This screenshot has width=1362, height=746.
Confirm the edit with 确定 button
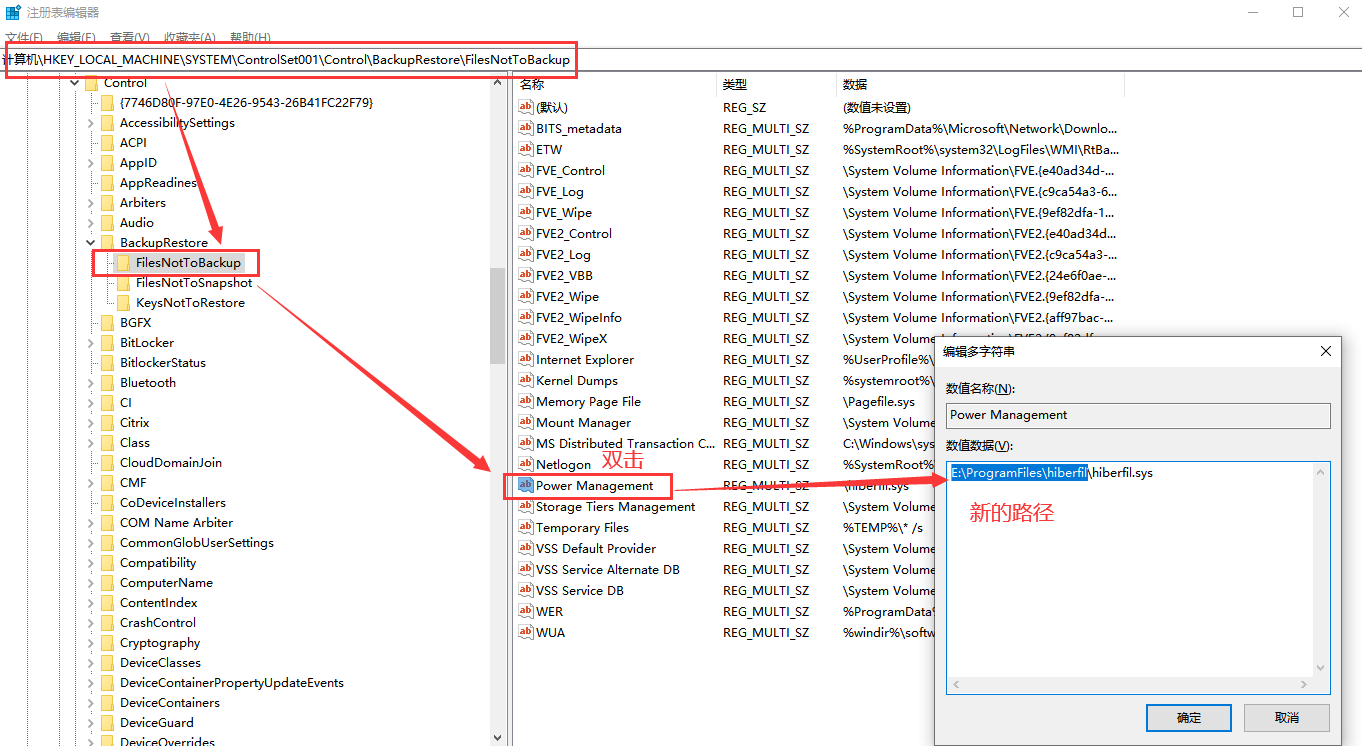pos(1189,718)
